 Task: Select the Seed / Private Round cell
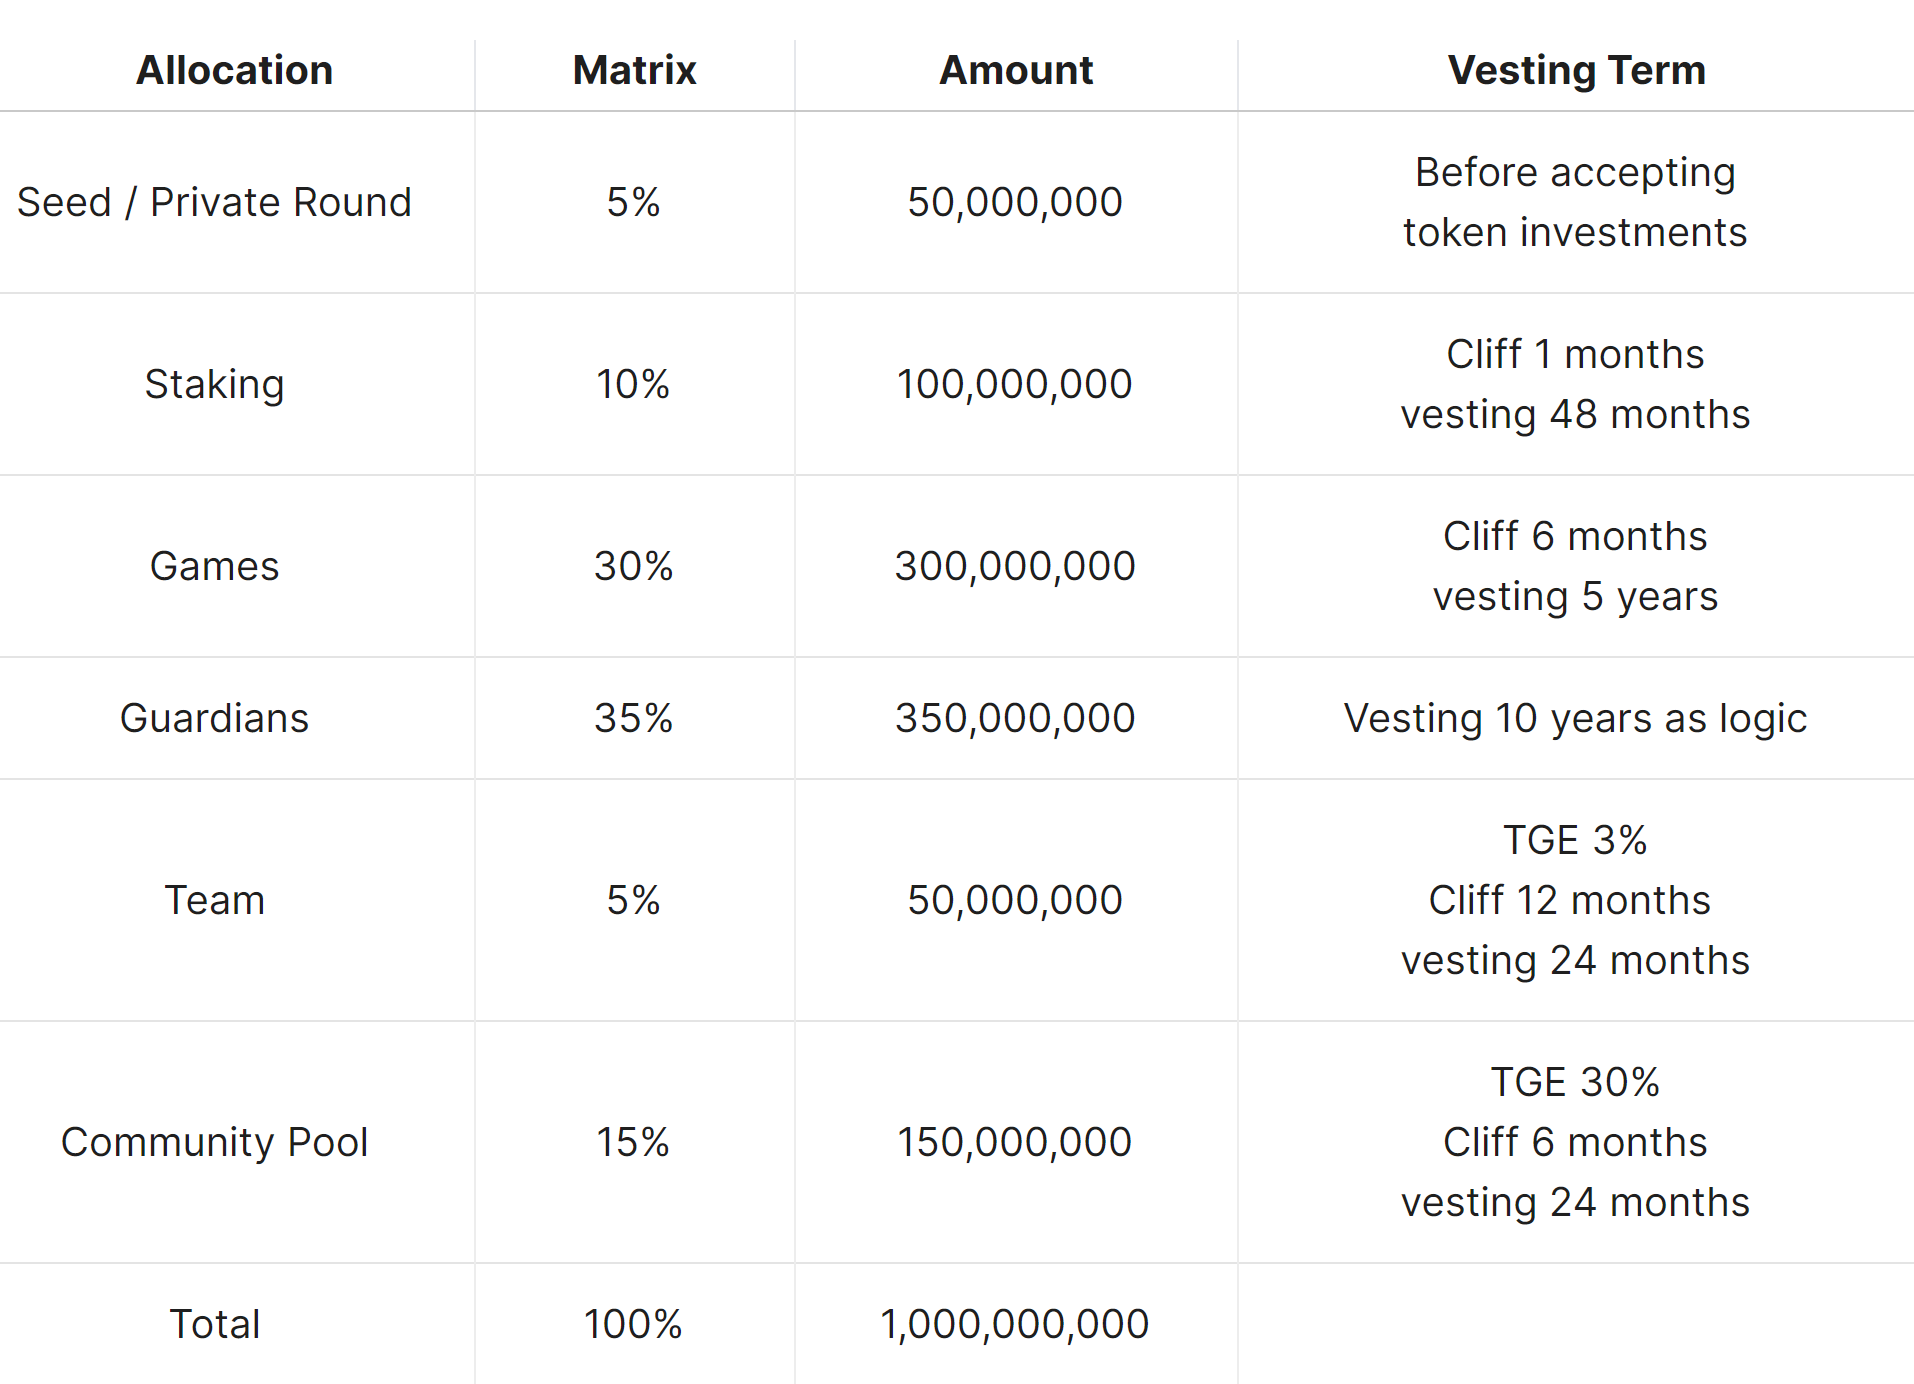(x=214, y=202)
